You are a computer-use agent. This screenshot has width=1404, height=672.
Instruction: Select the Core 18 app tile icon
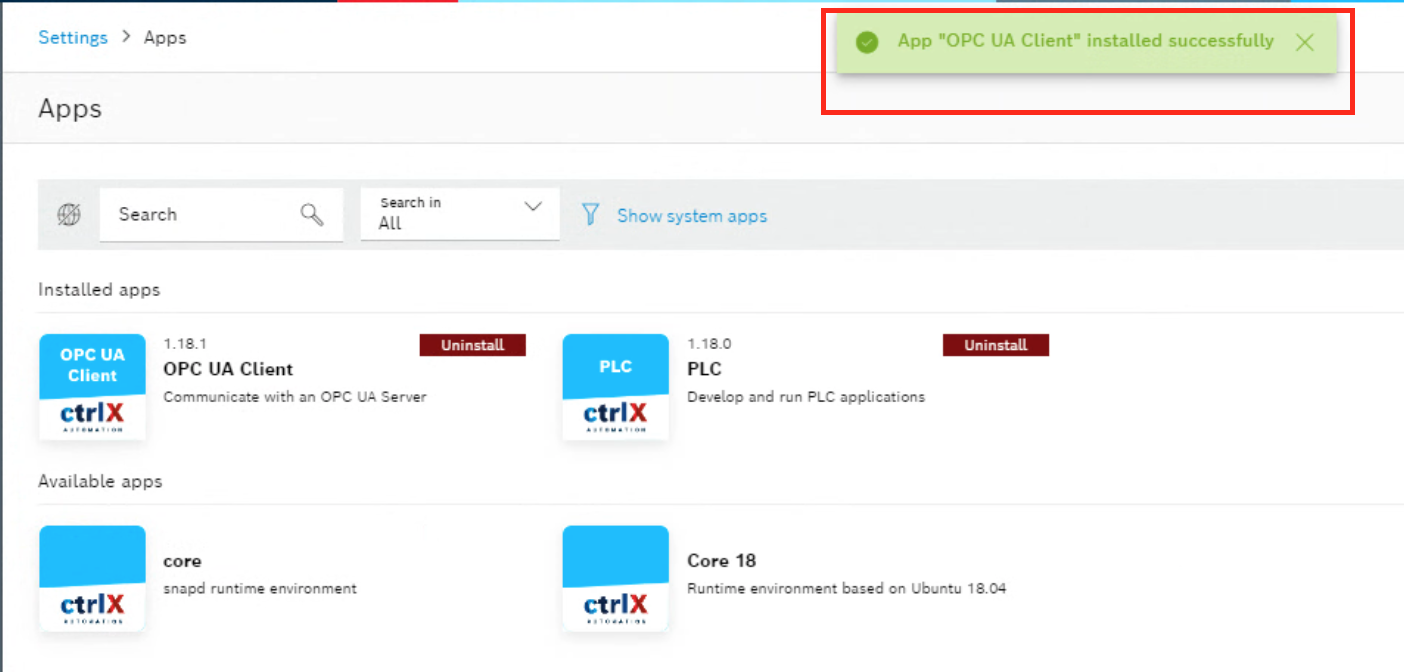[x=615, y=579]
